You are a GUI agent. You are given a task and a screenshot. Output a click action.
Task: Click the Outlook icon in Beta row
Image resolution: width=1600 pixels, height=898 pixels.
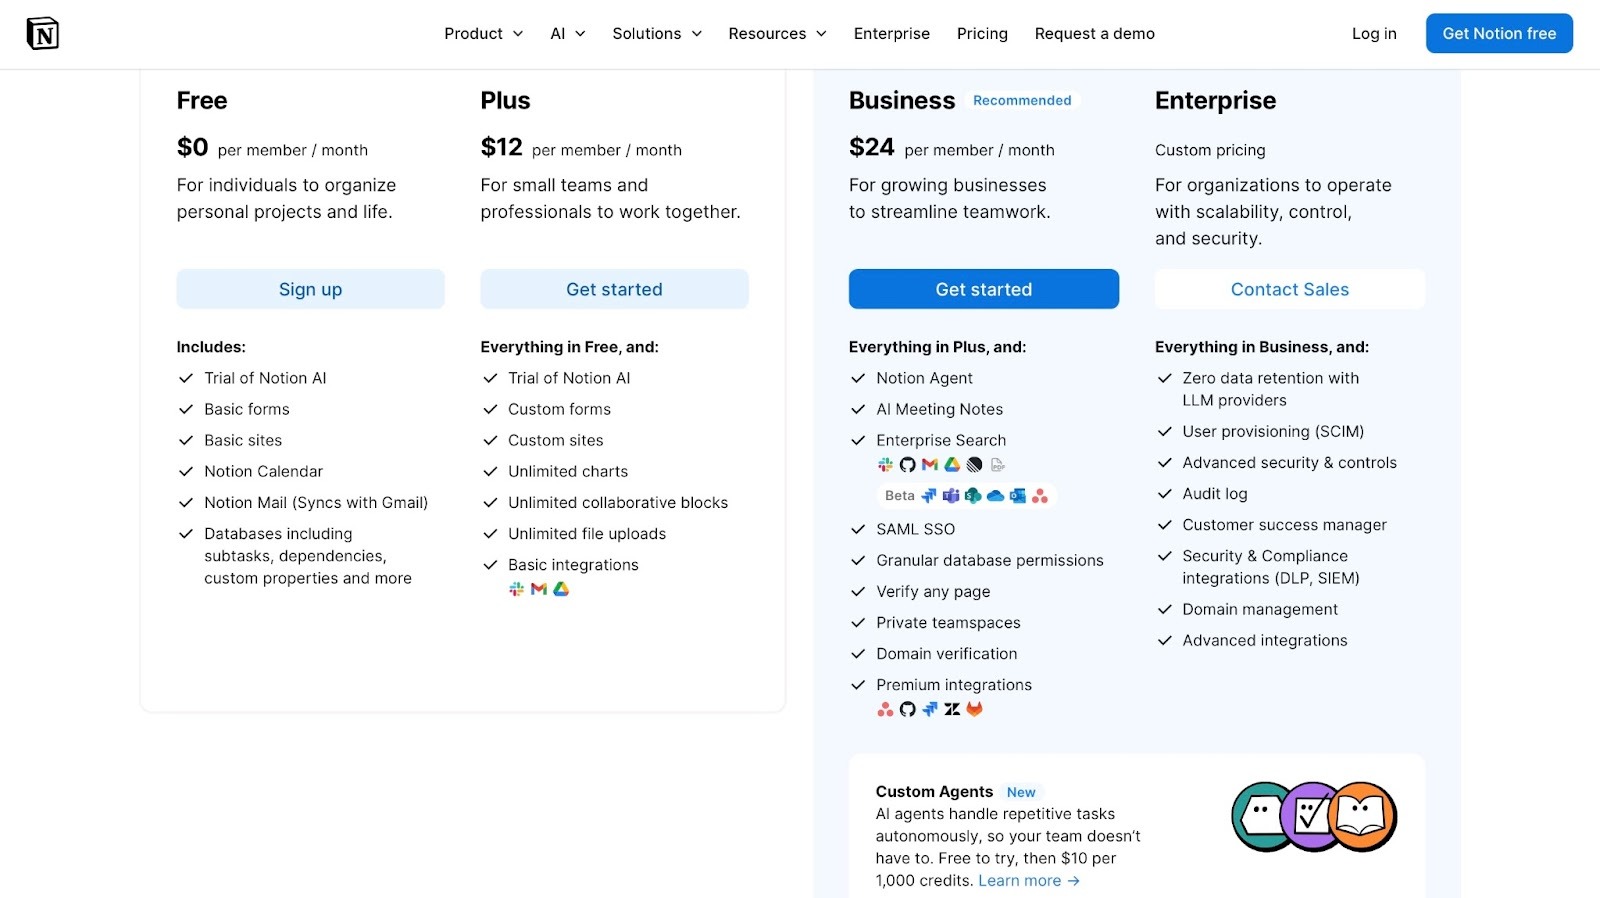point(1018,496)
